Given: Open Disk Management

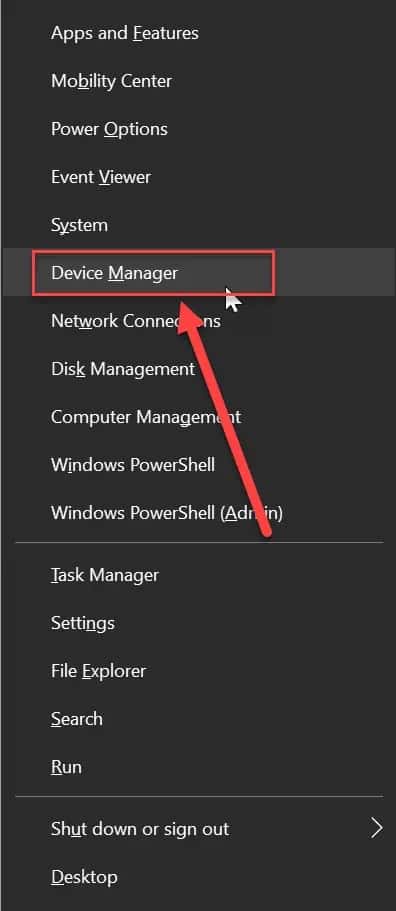Looking at the screenshot, I should 198,369.
